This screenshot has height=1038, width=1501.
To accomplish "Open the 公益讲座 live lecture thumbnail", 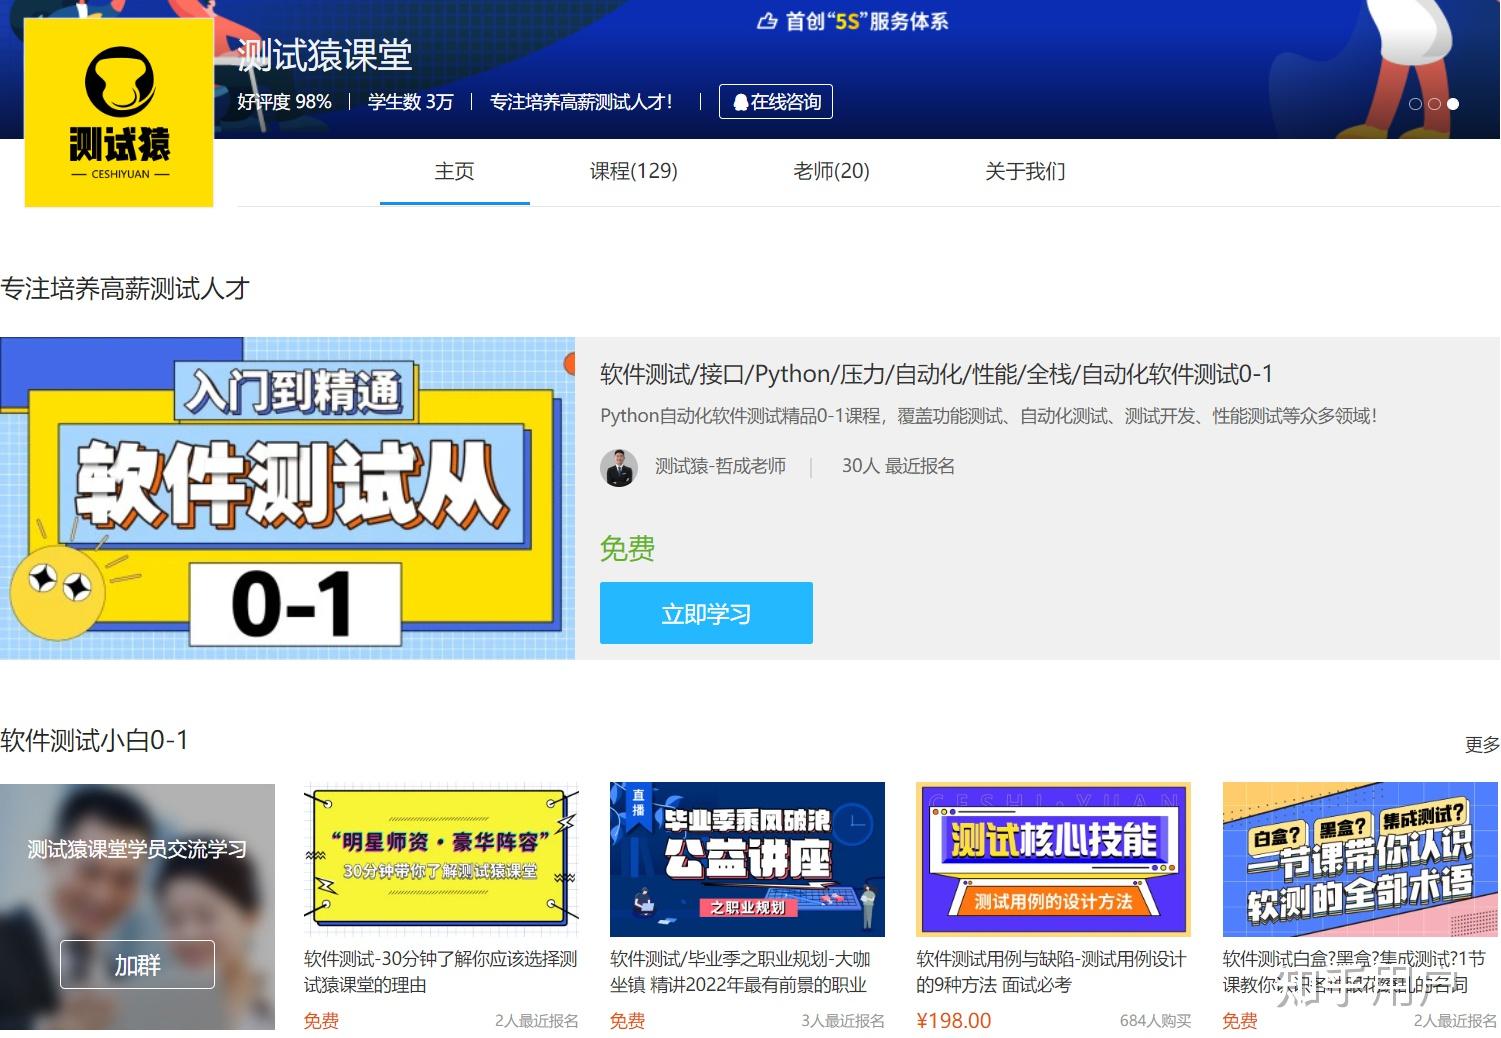I will pyautogui.click(x=747, y=859).
